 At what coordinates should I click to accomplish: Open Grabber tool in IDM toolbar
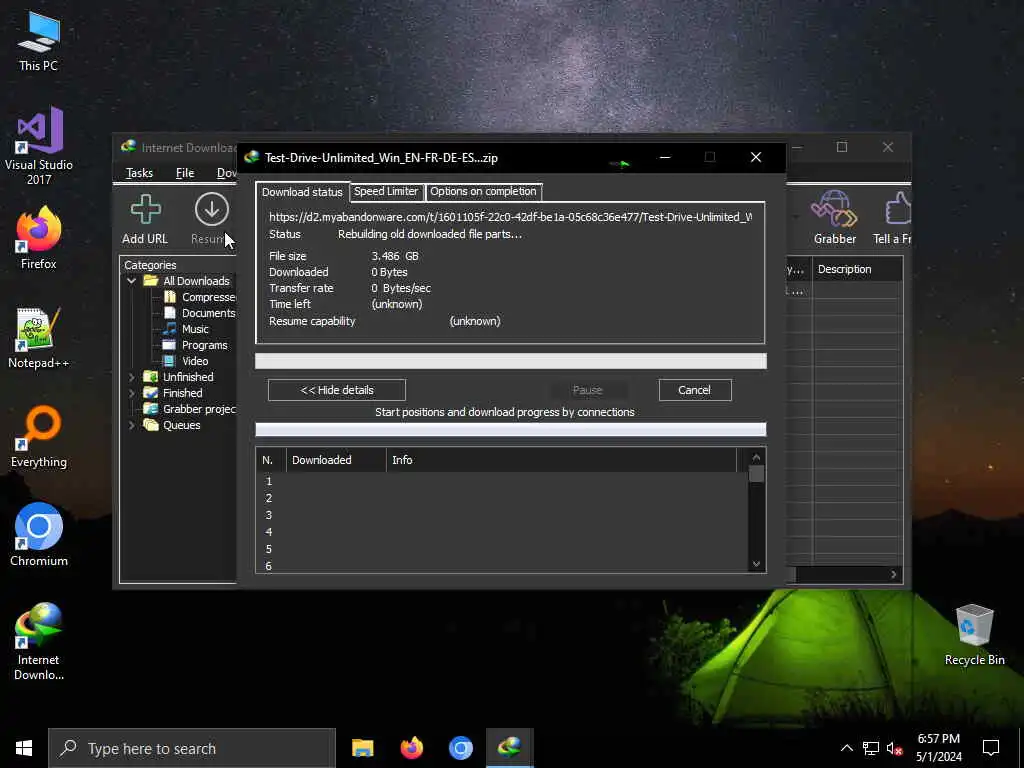835,218
